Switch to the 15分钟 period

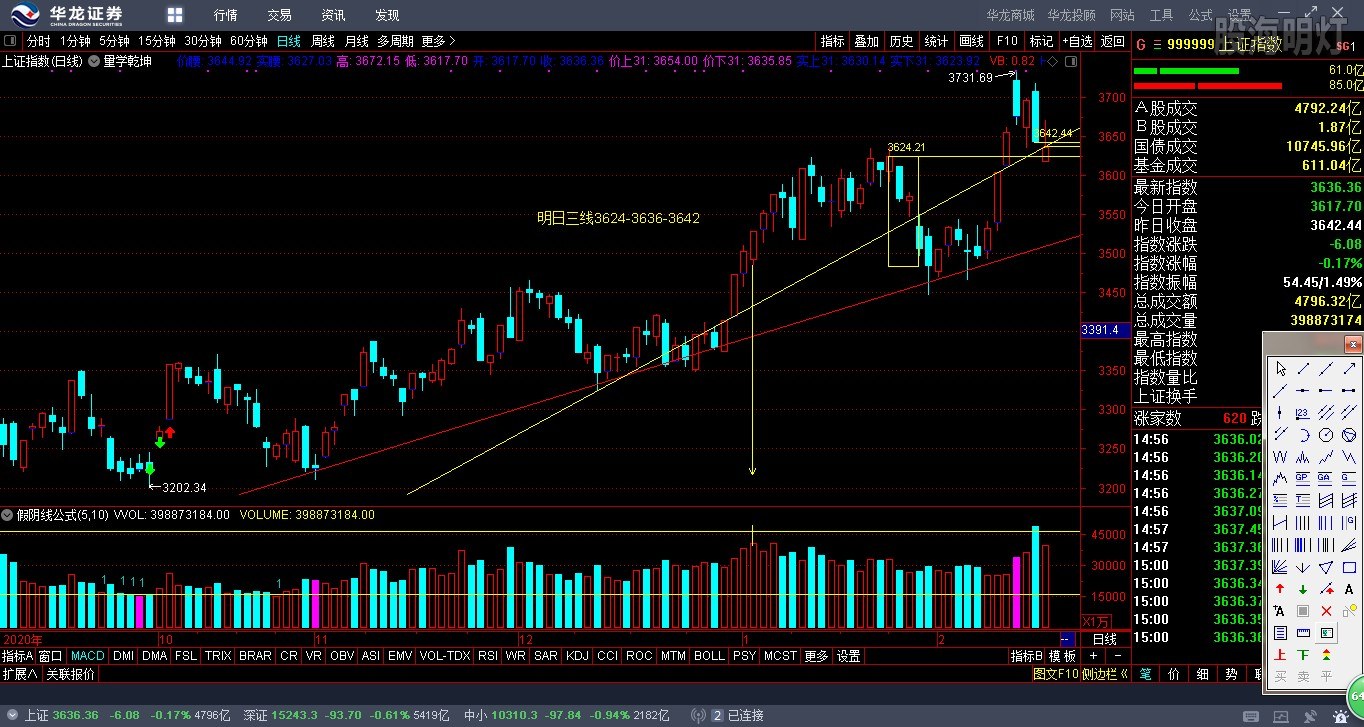[157, 41]
